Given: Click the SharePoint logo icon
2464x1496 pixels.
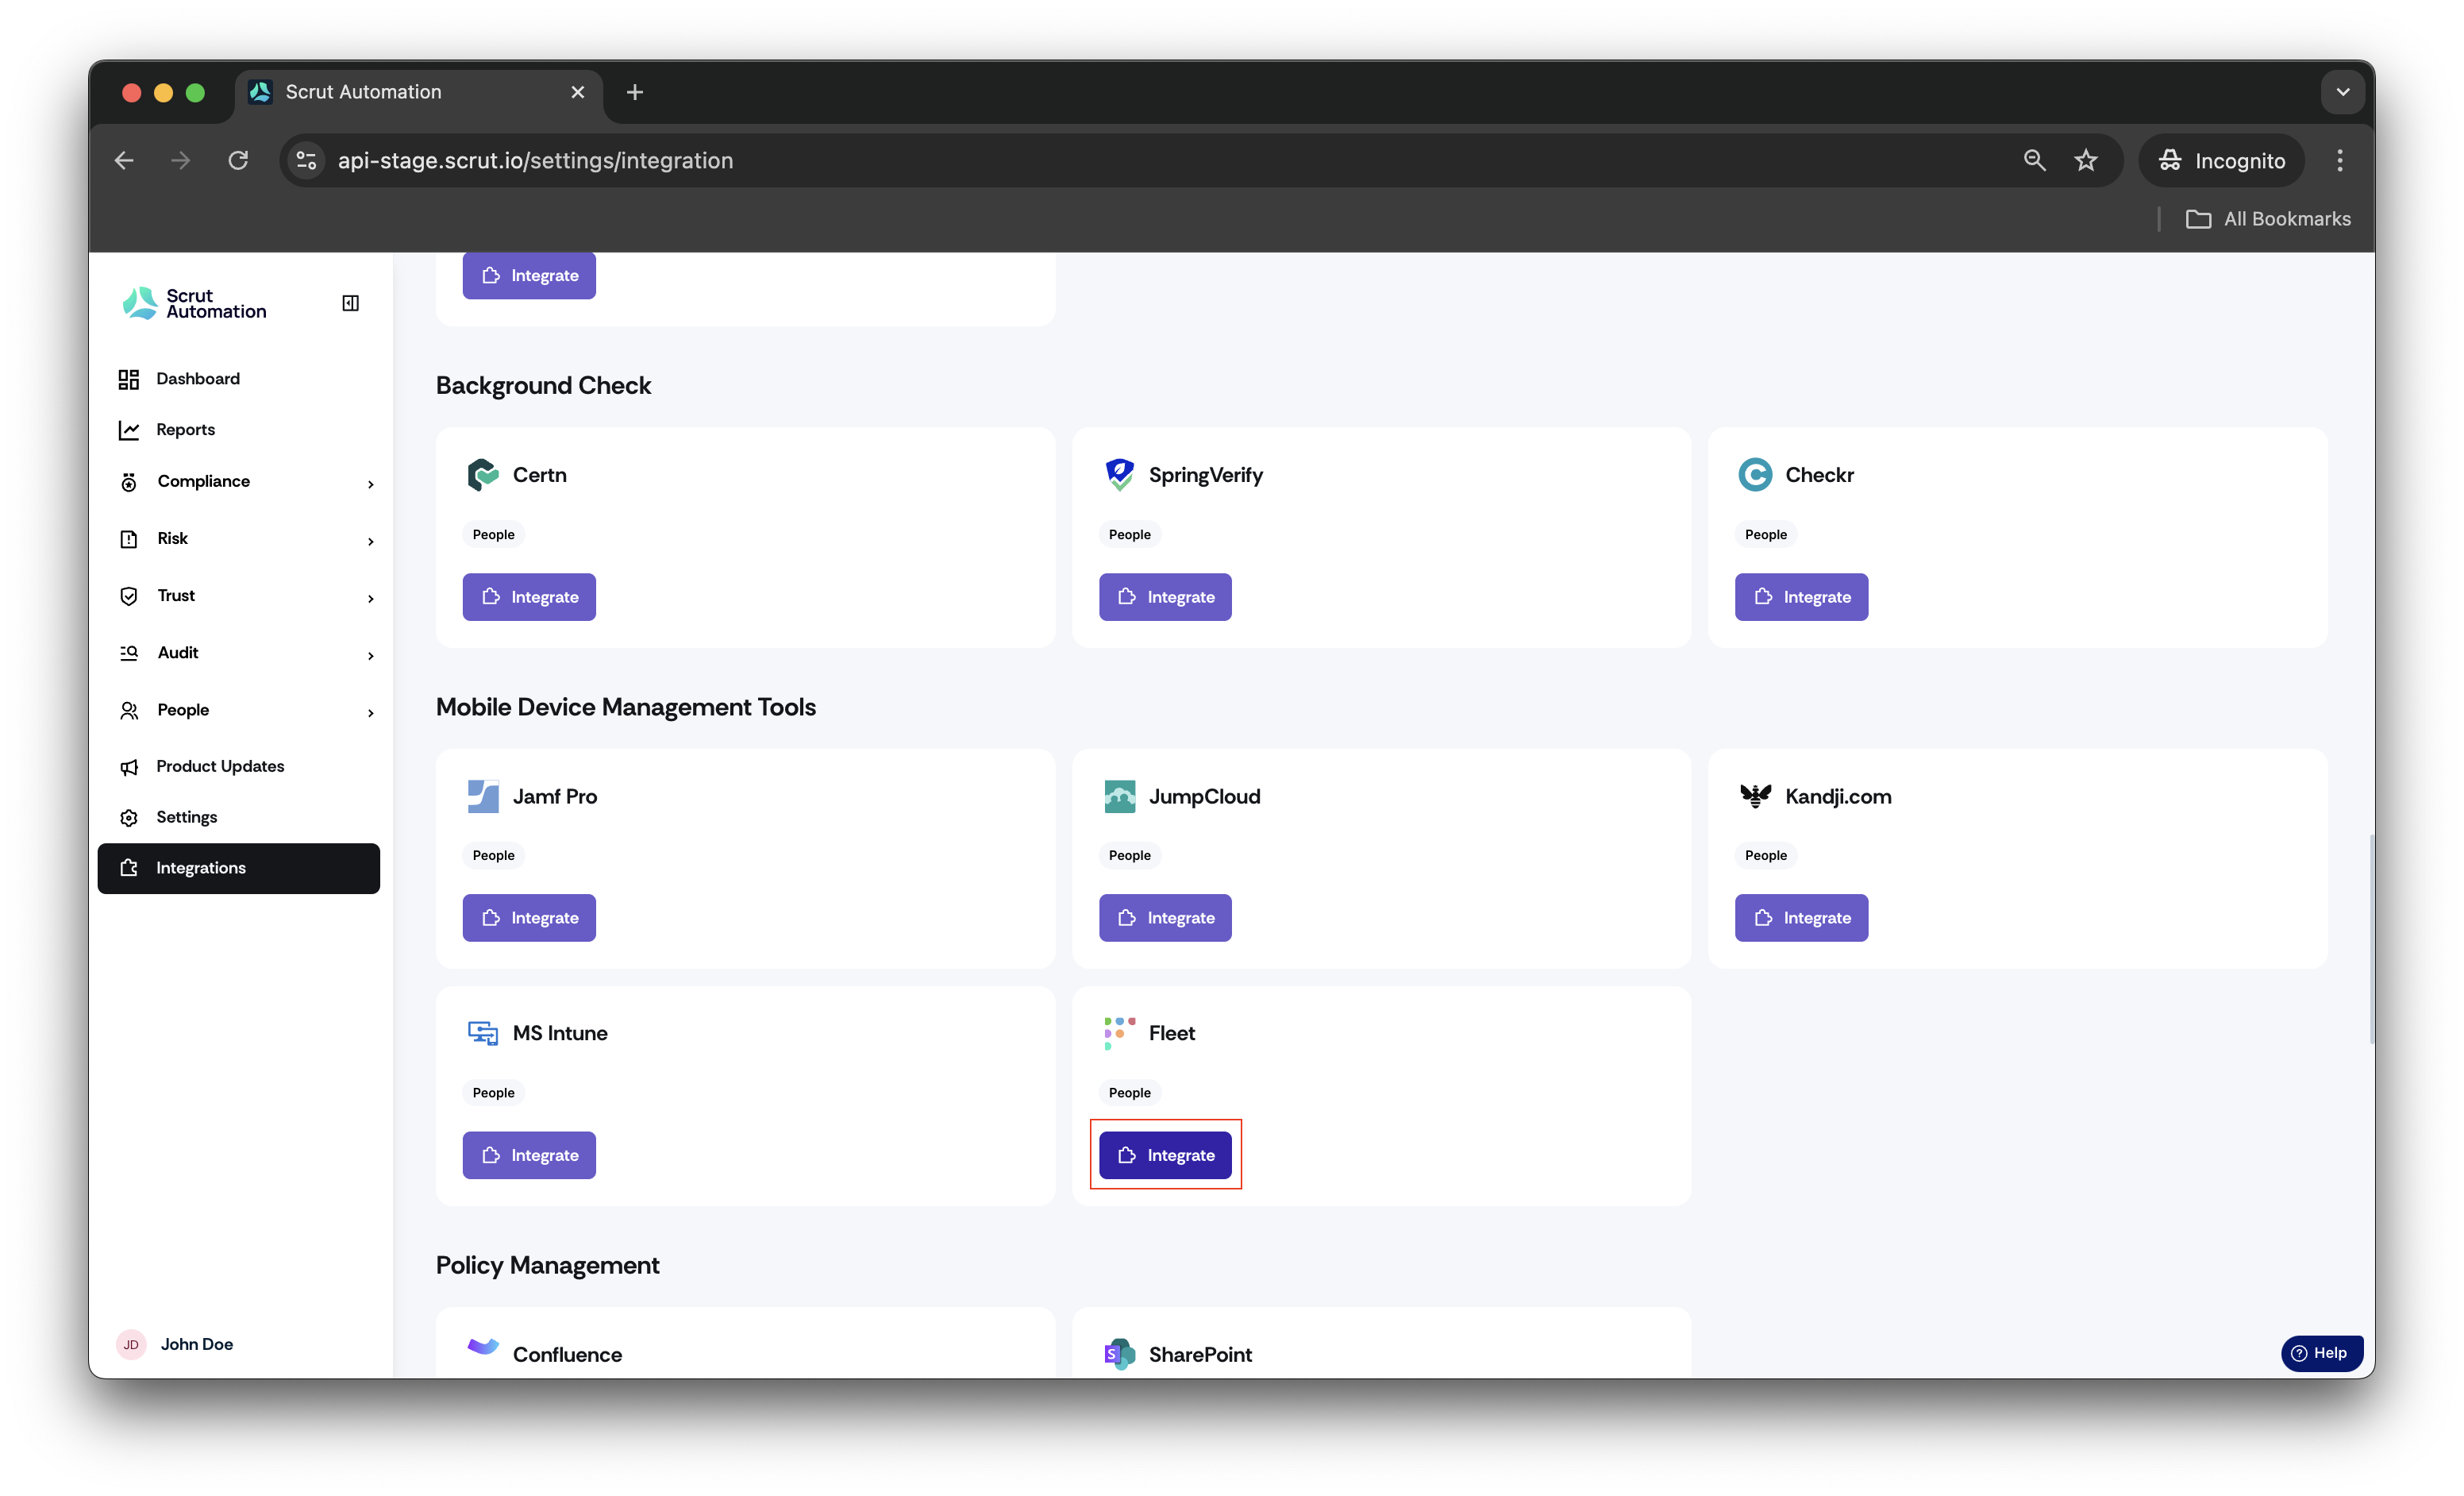Looking at the screenshot, I should (x=1119, y=1354).
